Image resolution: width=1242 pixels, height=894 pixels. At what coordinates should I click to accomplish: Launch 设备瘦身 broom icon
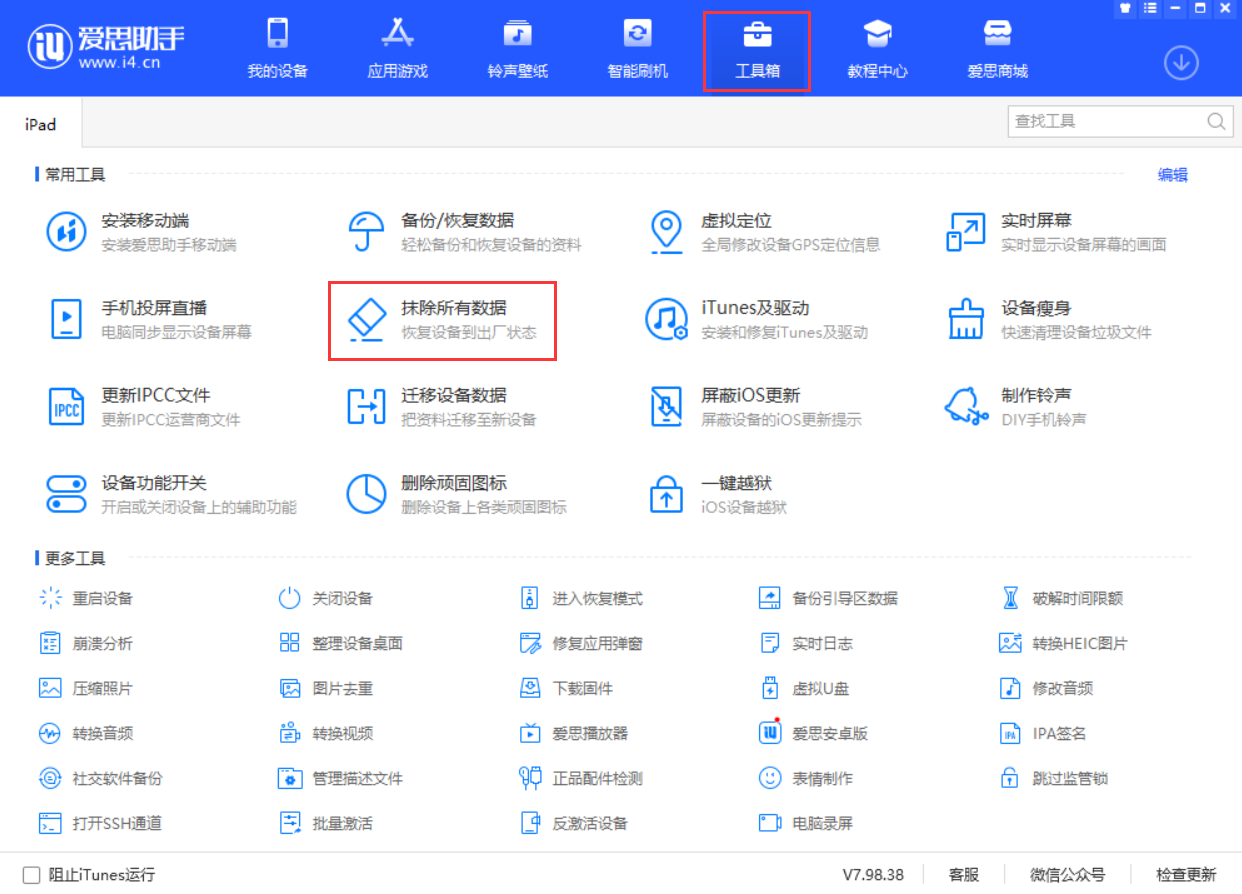tap(966, 319)
